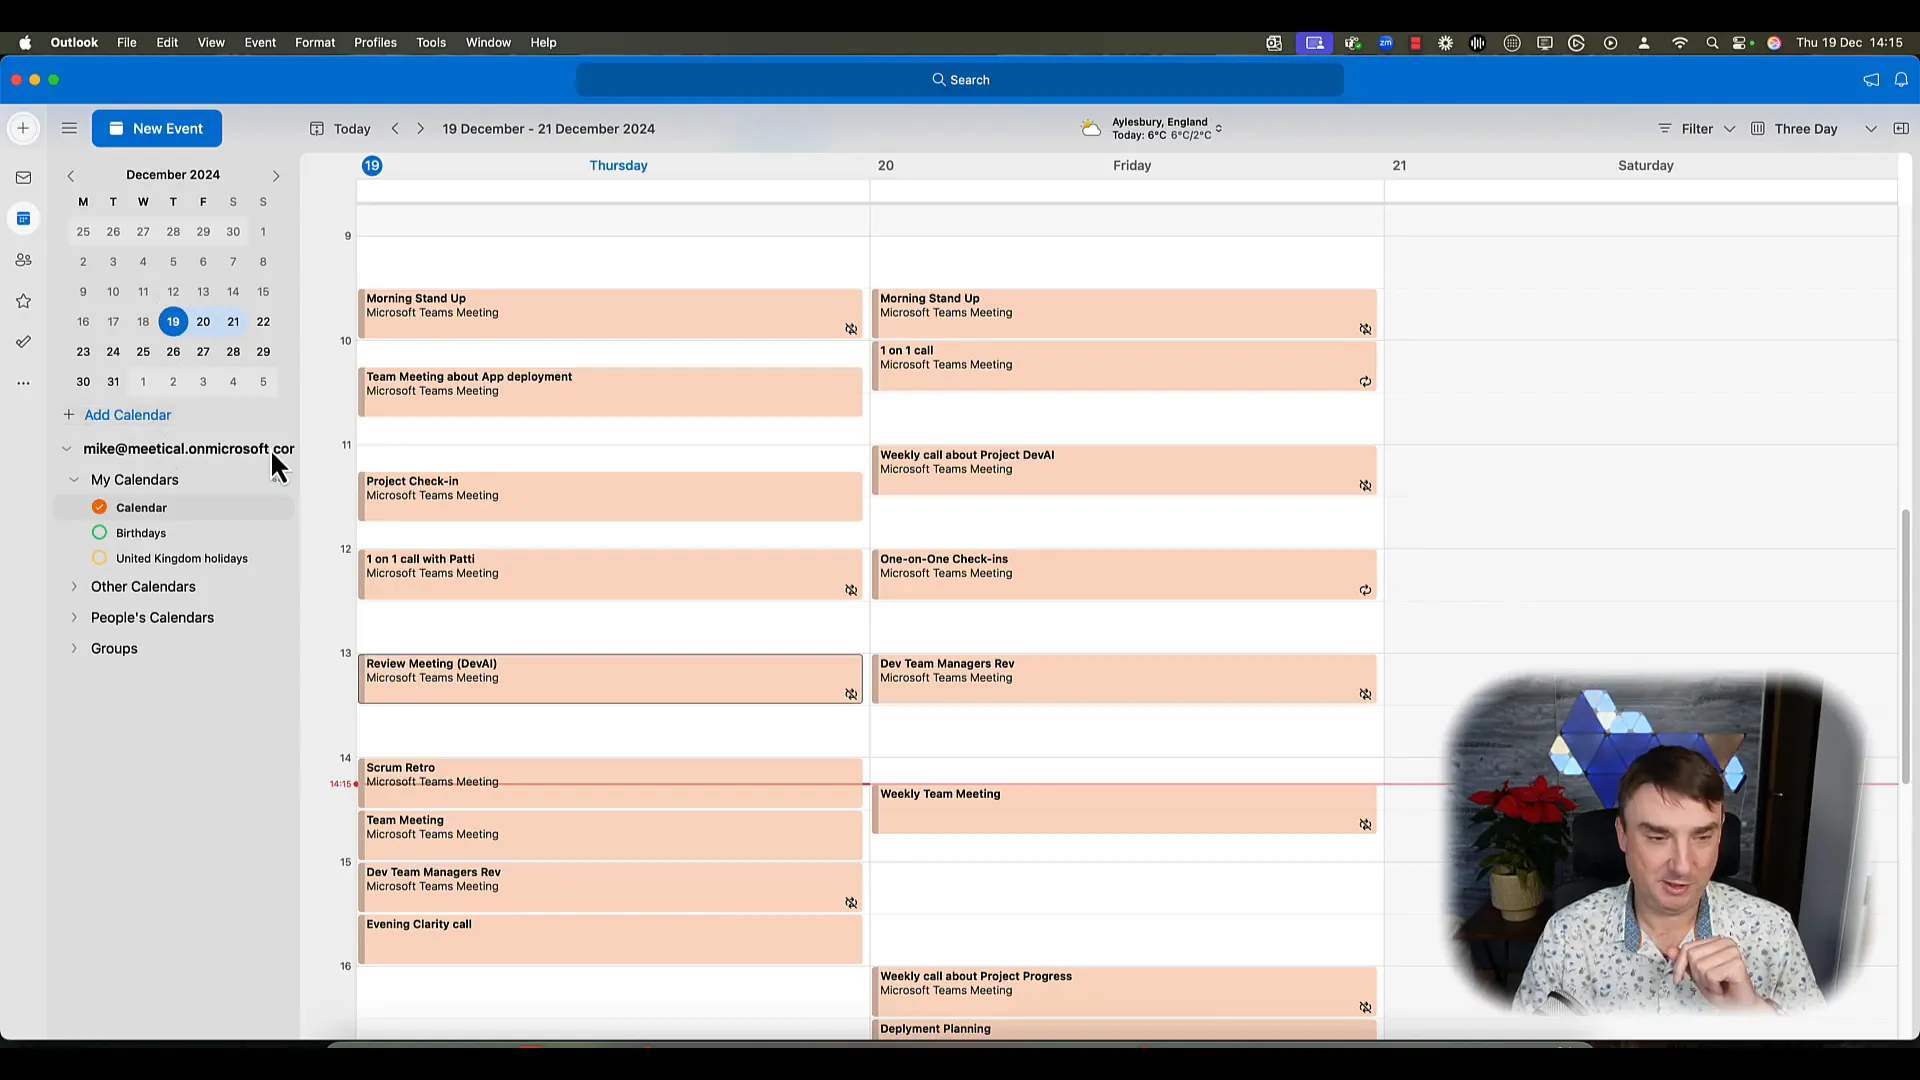Open the Apple menu

click(25, 43)
